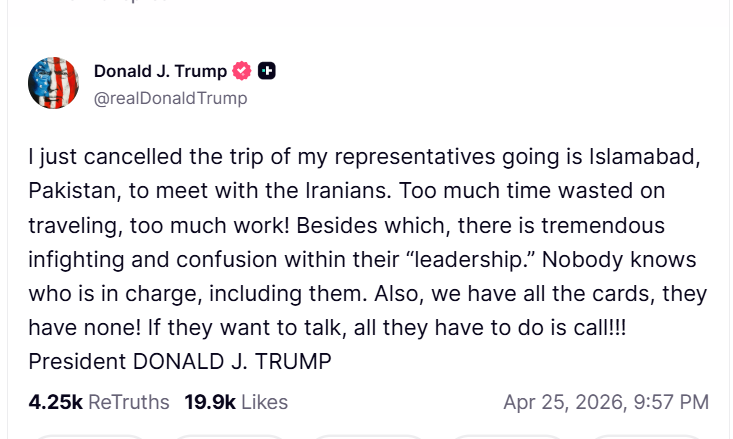Image resolution: width=733 pixels, height=439 pixels.
Task: Click the second action button under Likes
Action: click(x=229, y=436)
